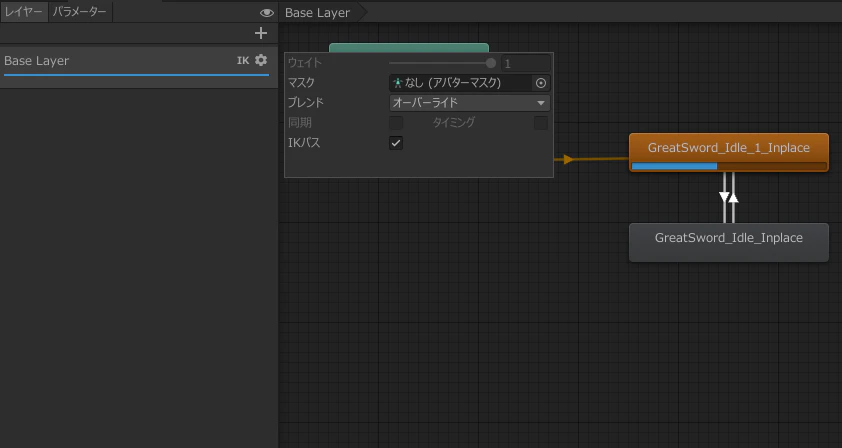The image size is (842, 448).
Task: Click the blue state progress bar
Action: [674, 166]
